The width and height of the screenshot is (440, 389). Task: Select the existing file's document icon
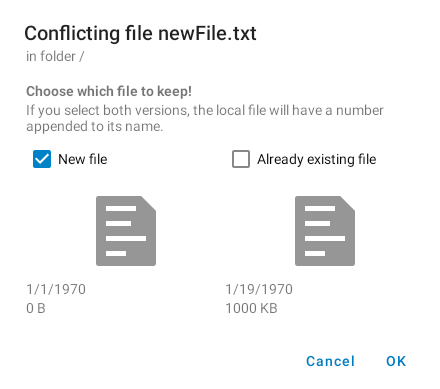pos(325,231)
